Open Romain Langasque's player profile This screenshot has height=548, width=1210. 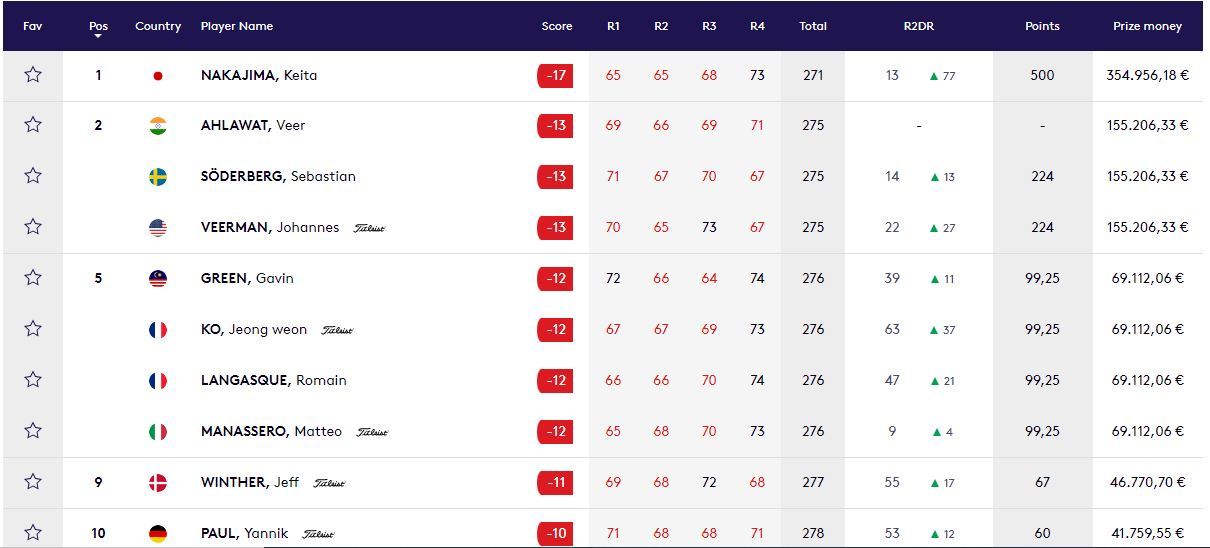[x=273, y=380]
